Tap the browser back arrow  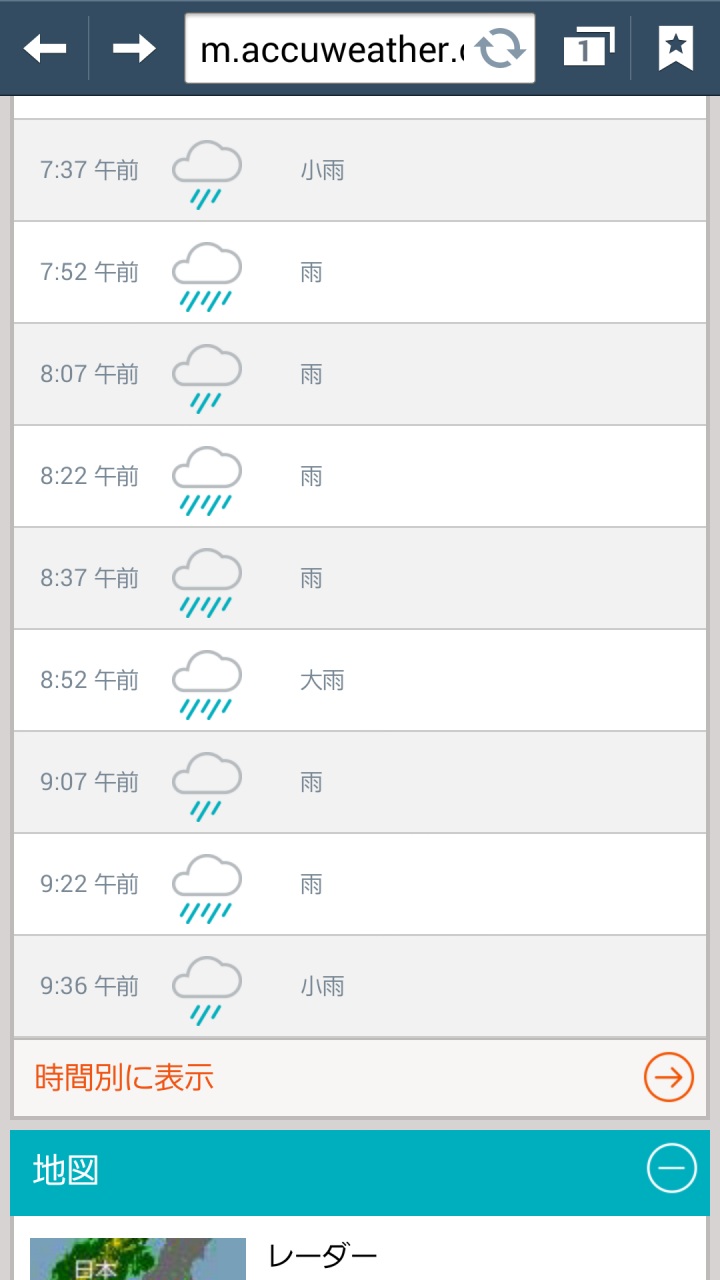click(45, 48)
